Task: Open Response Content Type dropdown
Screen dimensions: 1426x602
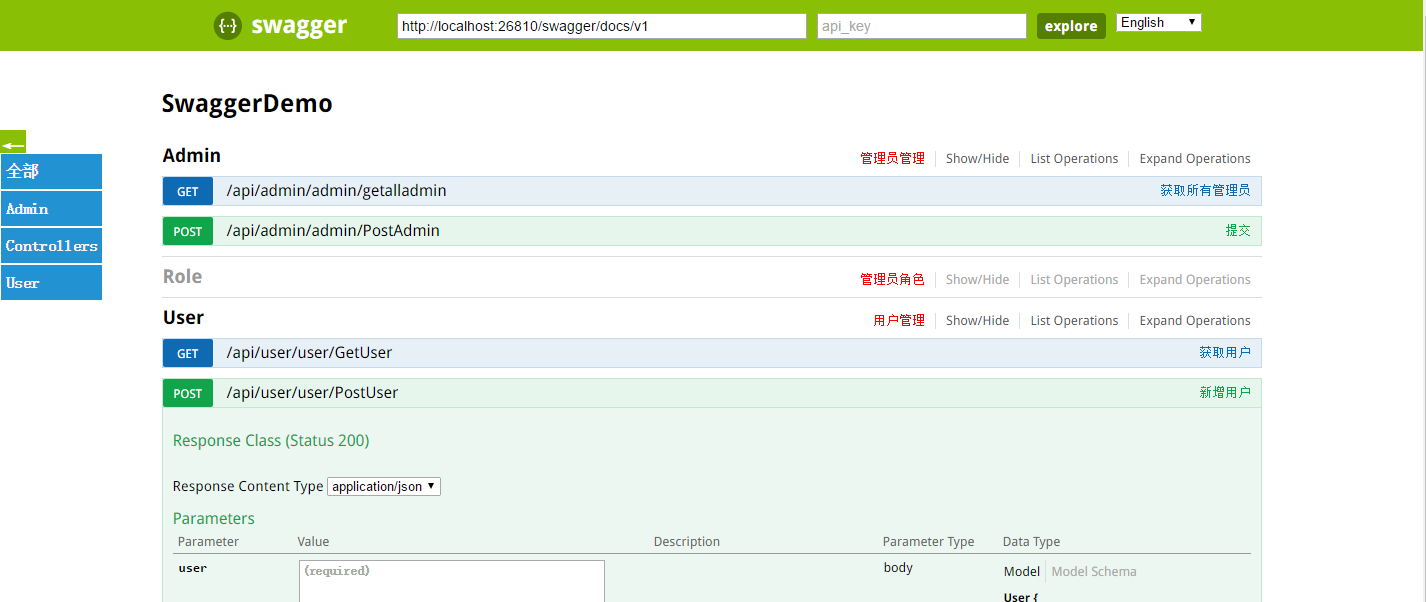Action: click(x=384, y=486)
